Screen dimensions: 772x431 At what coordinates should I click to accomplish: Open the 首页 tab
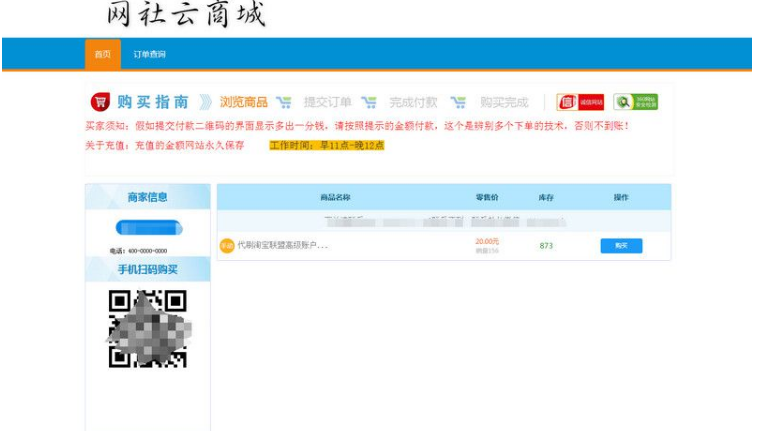pos(103,54)
